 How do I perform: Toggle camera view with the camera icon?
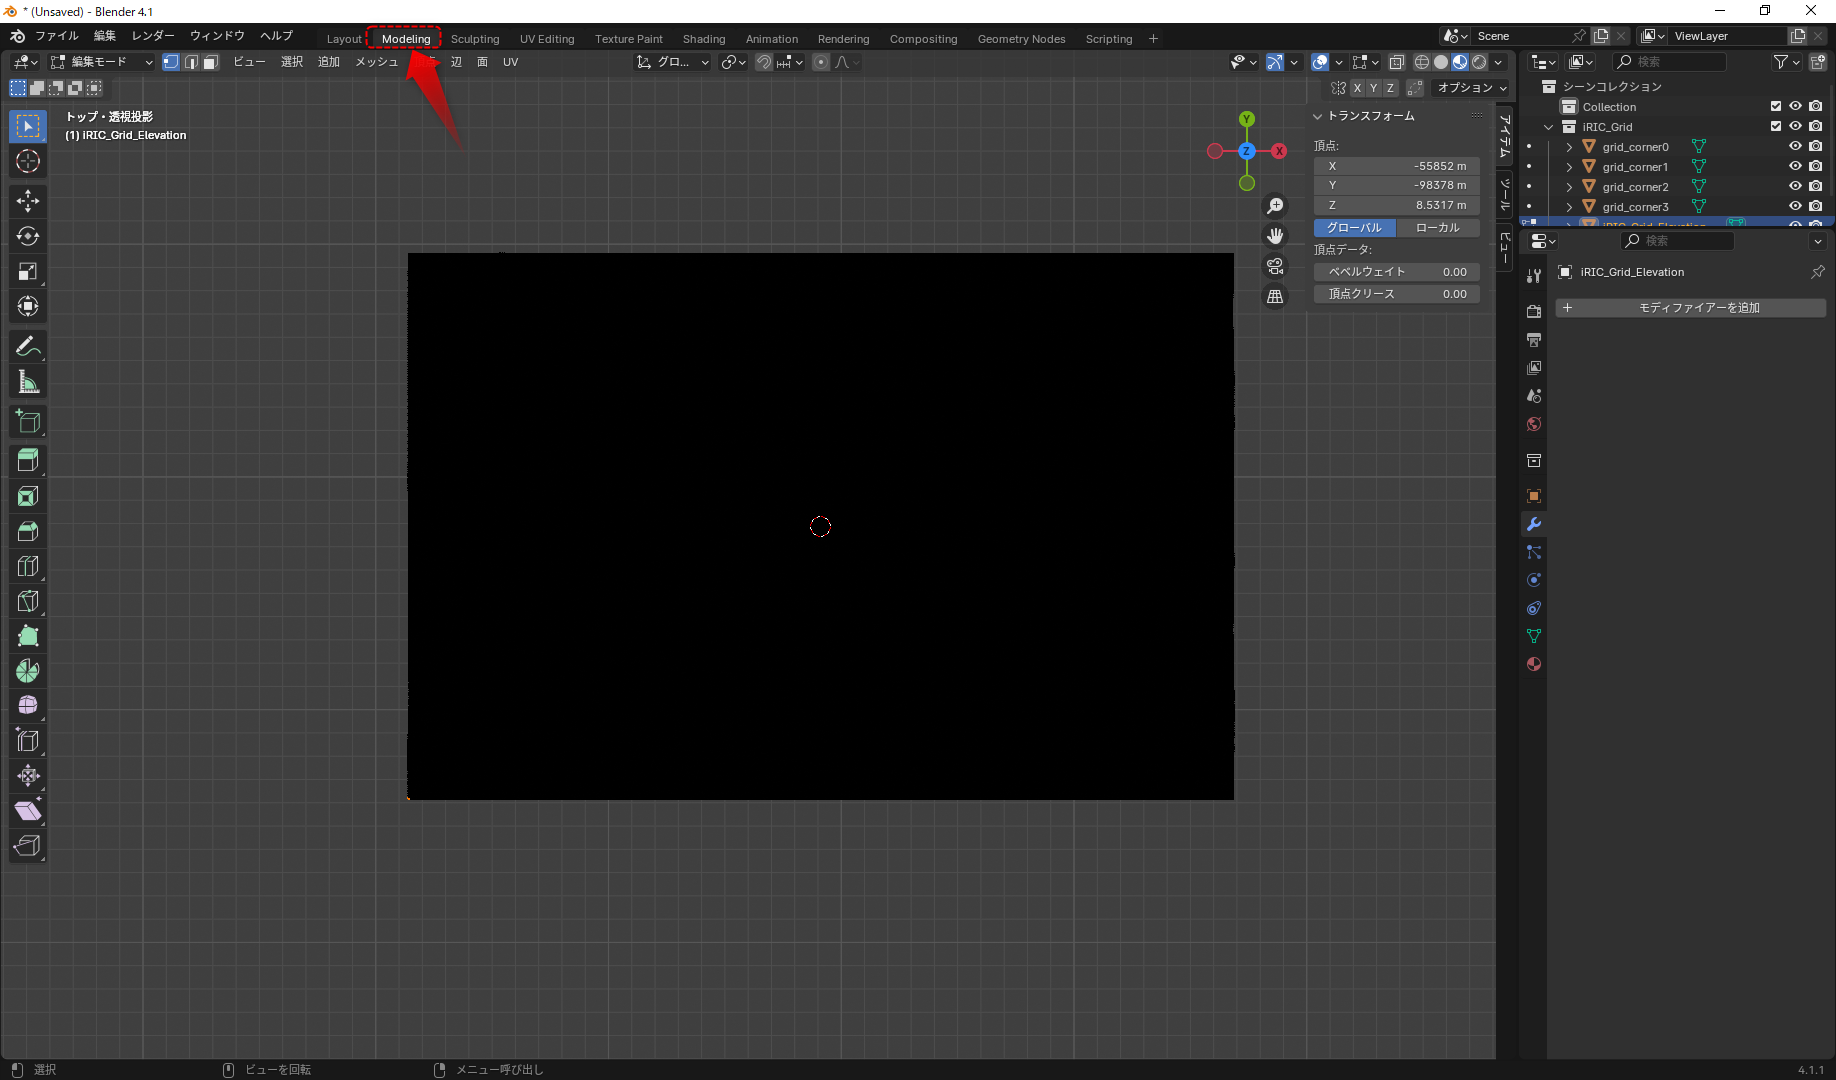click(1275, 266)
